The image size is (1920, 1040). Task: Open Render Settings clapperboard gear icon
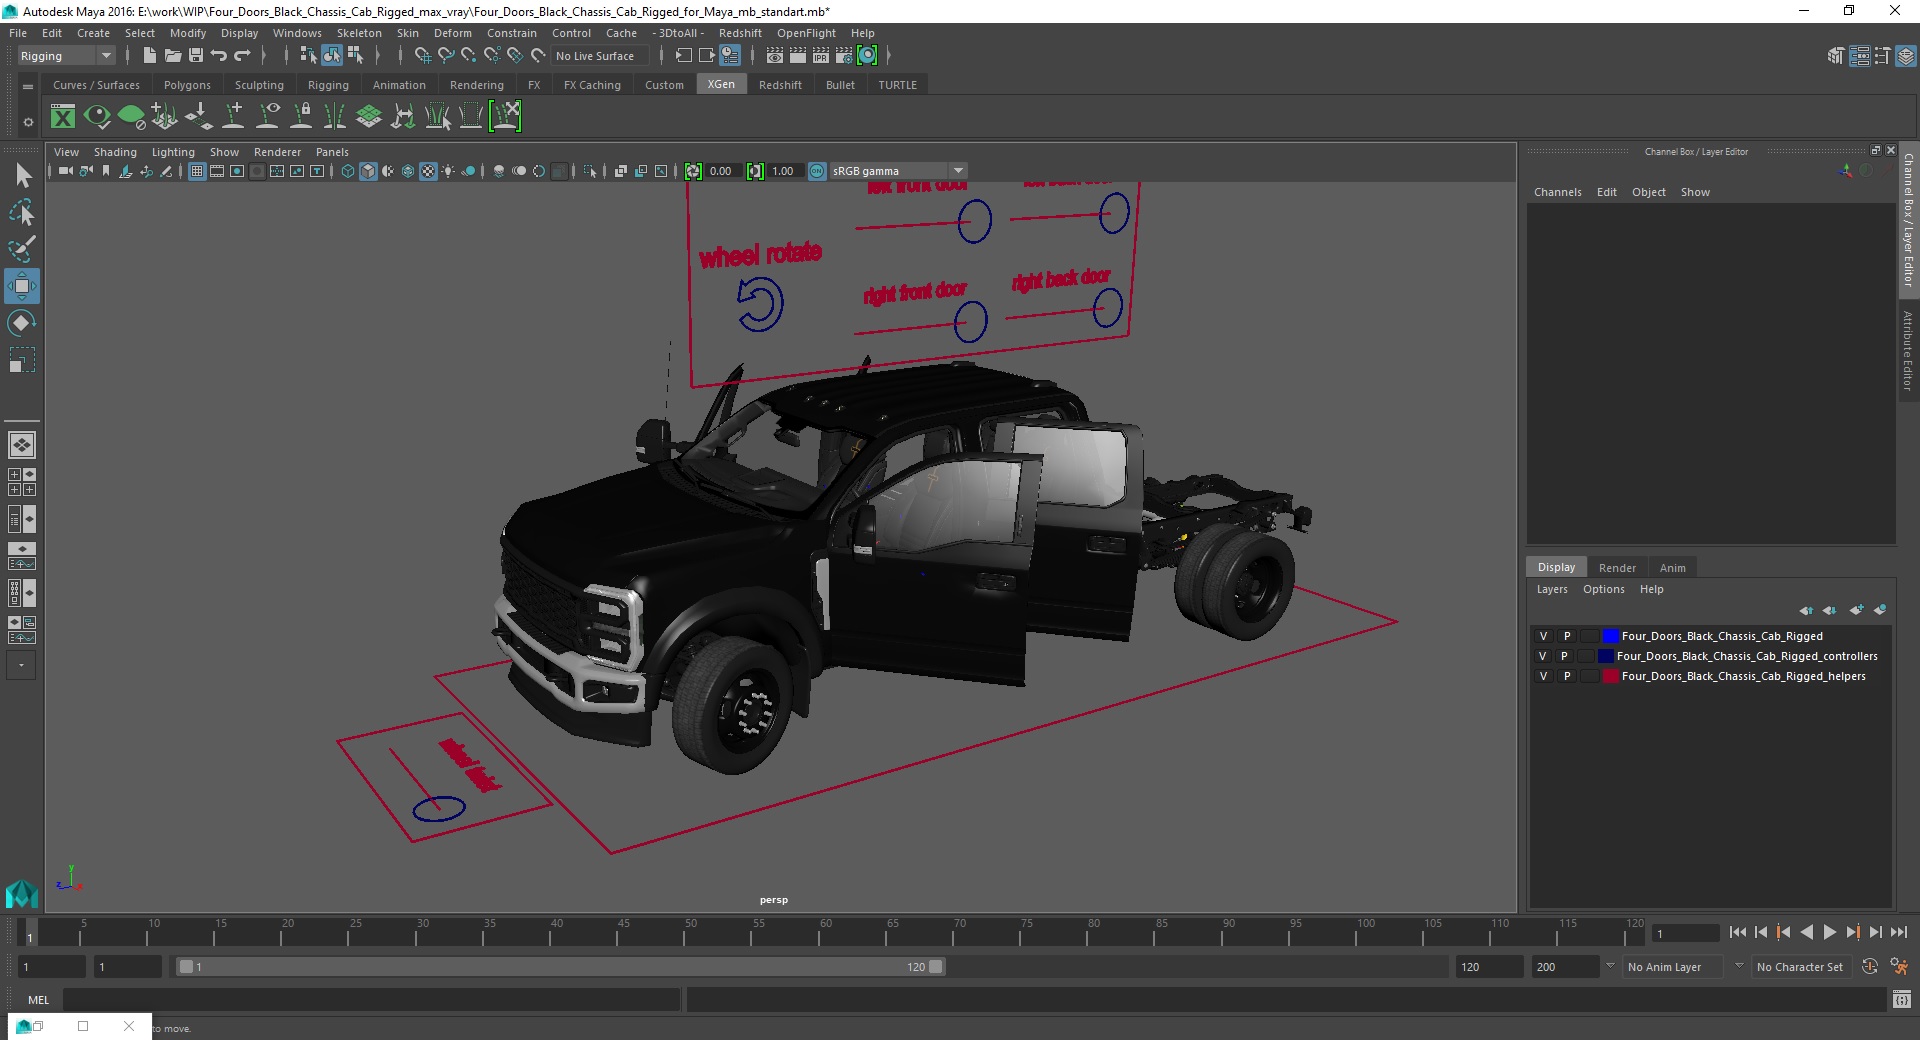[843, 56]
